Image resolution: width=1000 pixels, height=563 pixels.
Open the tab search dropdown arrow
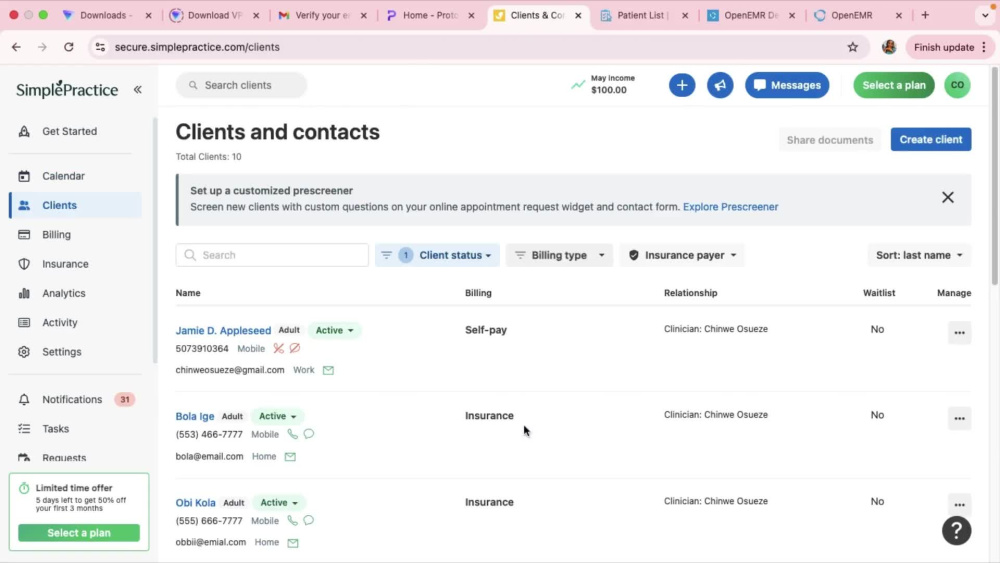985,15
